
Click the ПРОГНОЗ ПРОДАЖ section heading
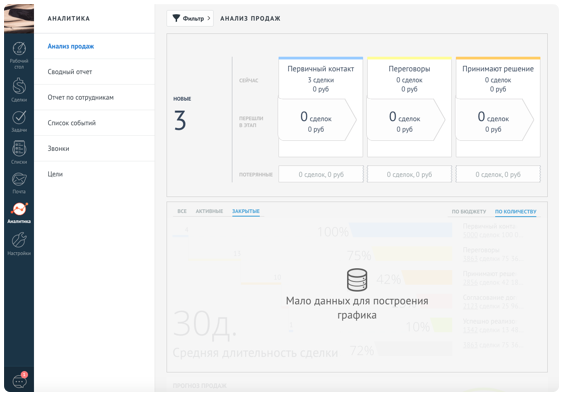pos(200,386)
